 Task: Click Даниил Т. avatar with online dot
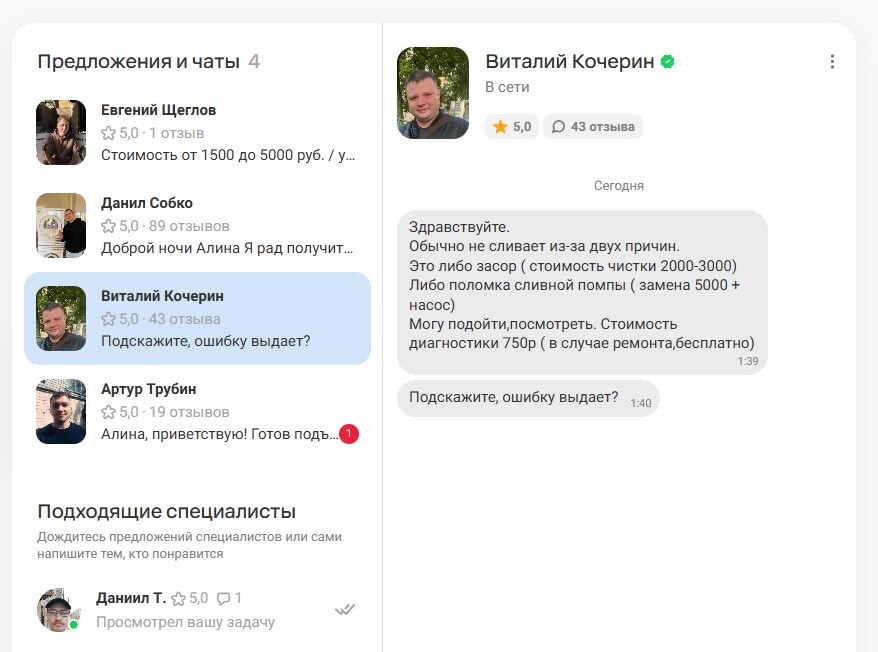point(58,610)
